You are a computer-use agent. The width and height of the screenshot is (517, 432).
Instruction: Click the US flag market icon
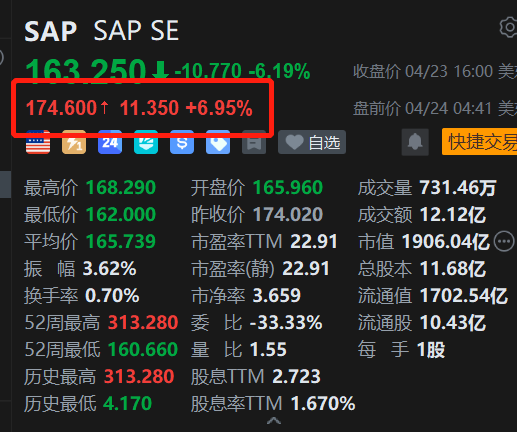click(38, 142)
